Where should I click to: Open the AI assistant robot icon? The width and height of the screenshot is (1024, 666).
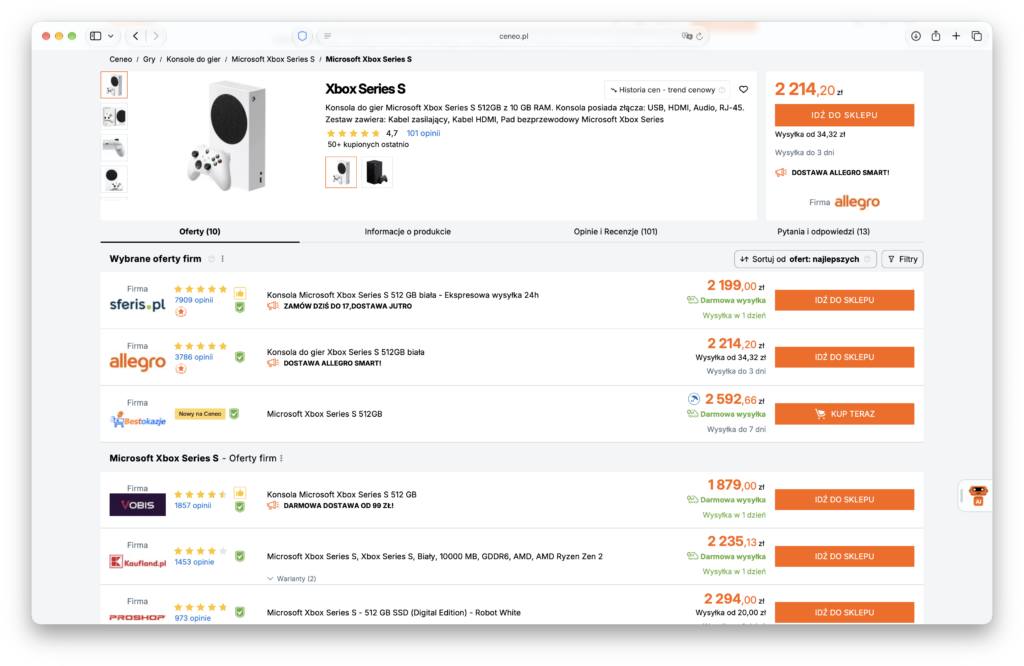click(978, 496)
